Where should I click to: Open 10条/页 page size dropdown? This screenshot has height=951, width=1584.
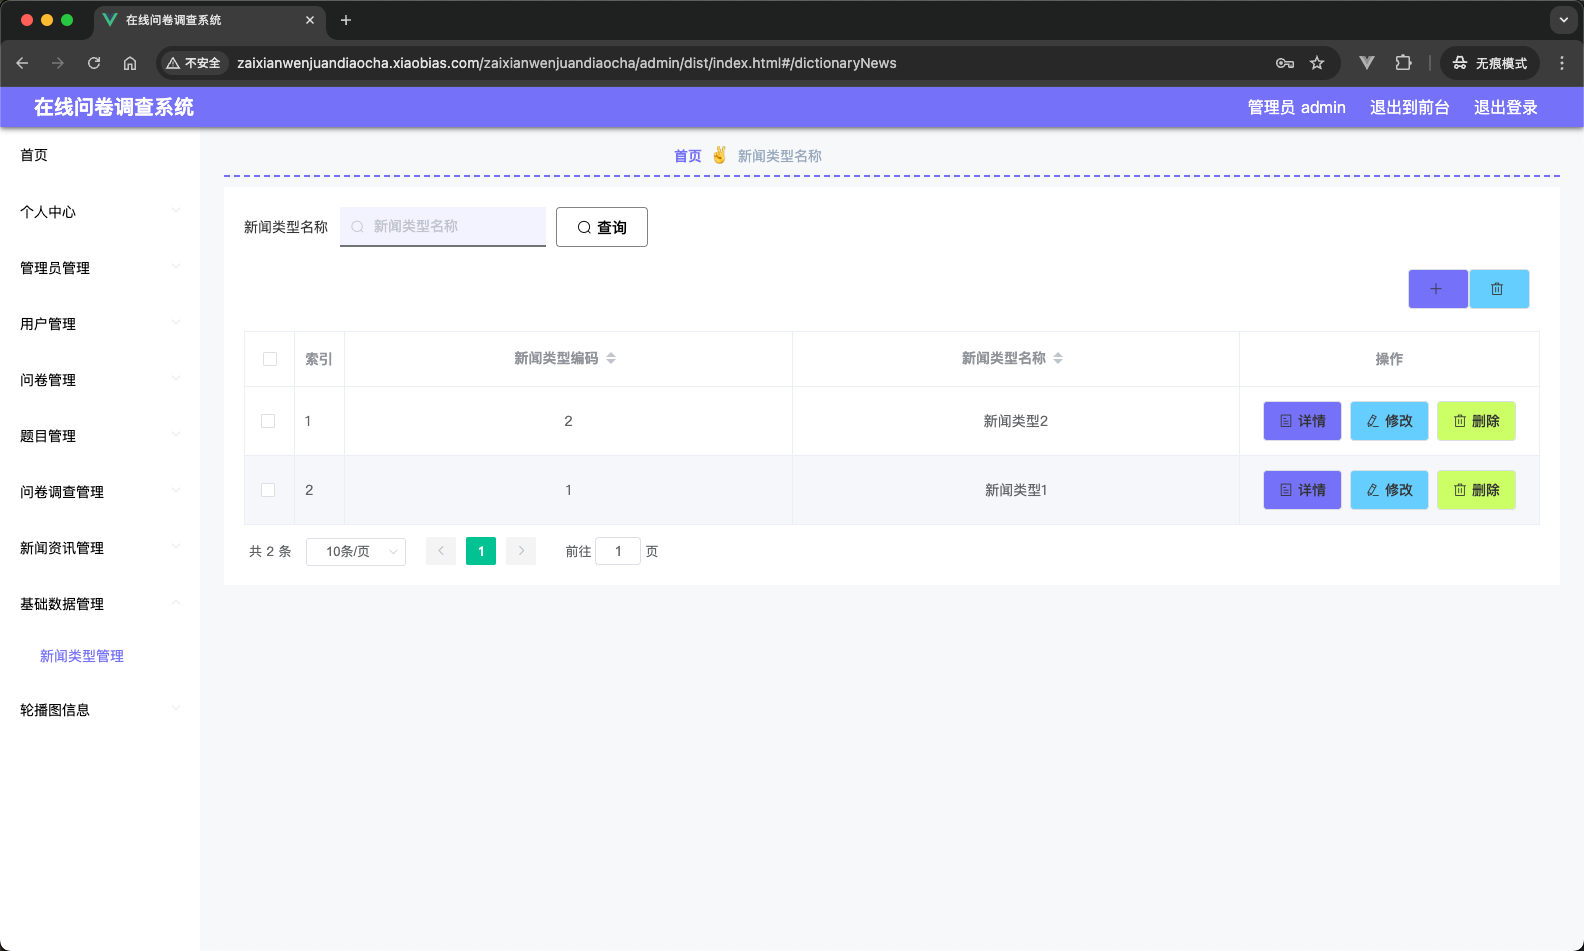pyautogui.click(x=356, y=551)
